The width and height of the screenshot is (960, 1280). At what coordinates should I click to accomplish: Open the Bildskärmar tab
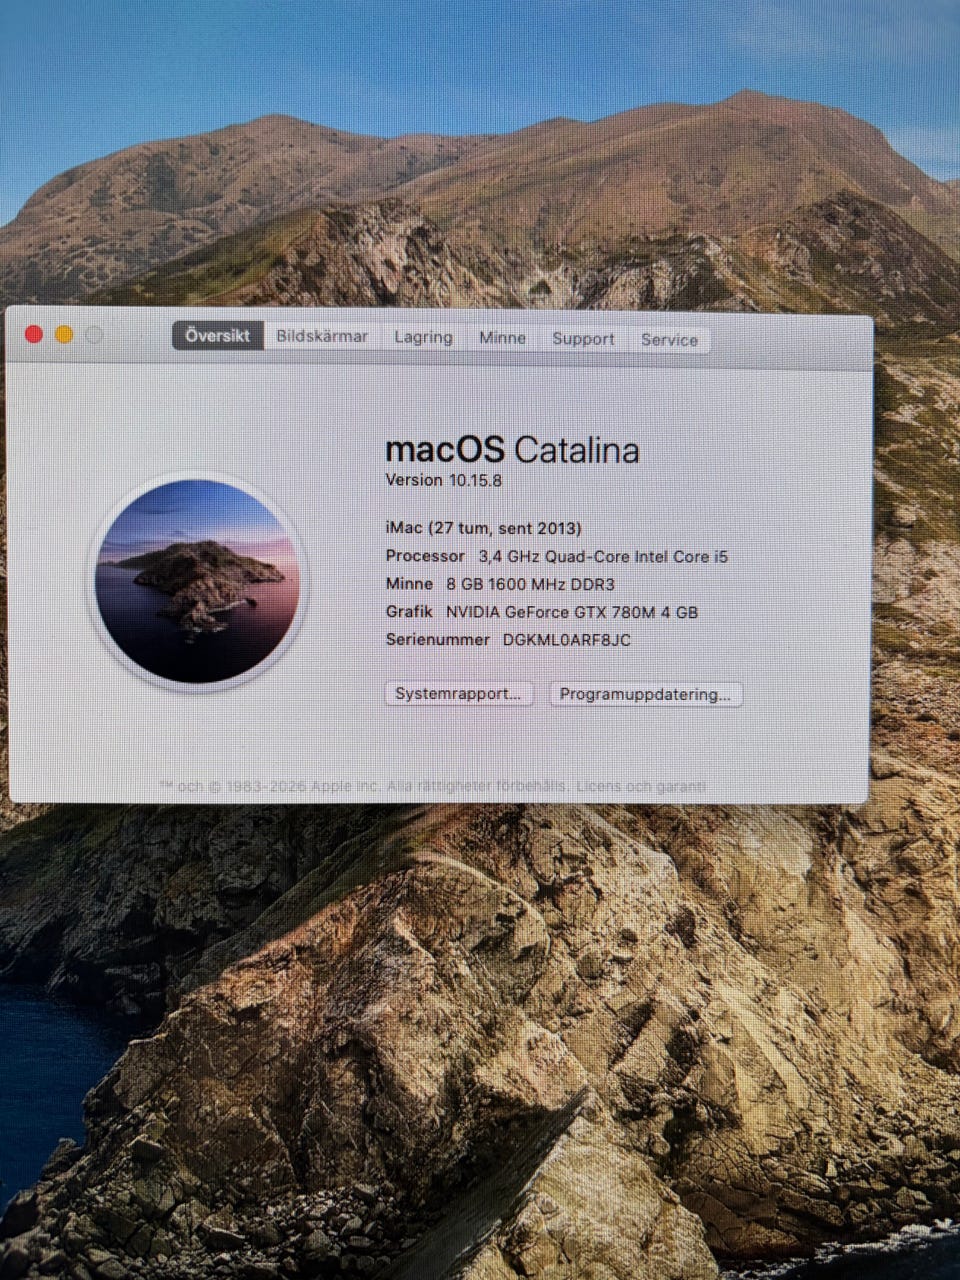[x=322, y=337]
